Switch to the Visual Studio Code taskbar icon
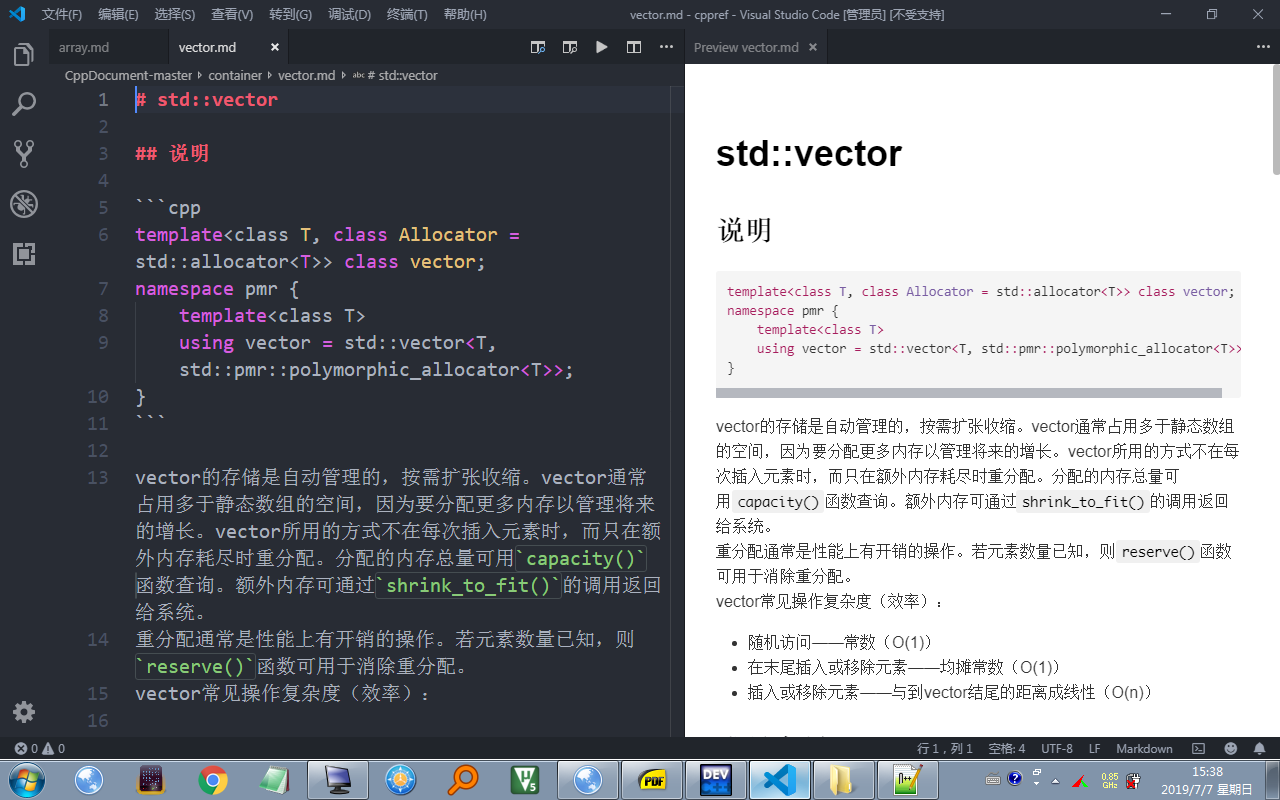The width and height of the screenshot is (1280, 800). [x=779, y=779]
